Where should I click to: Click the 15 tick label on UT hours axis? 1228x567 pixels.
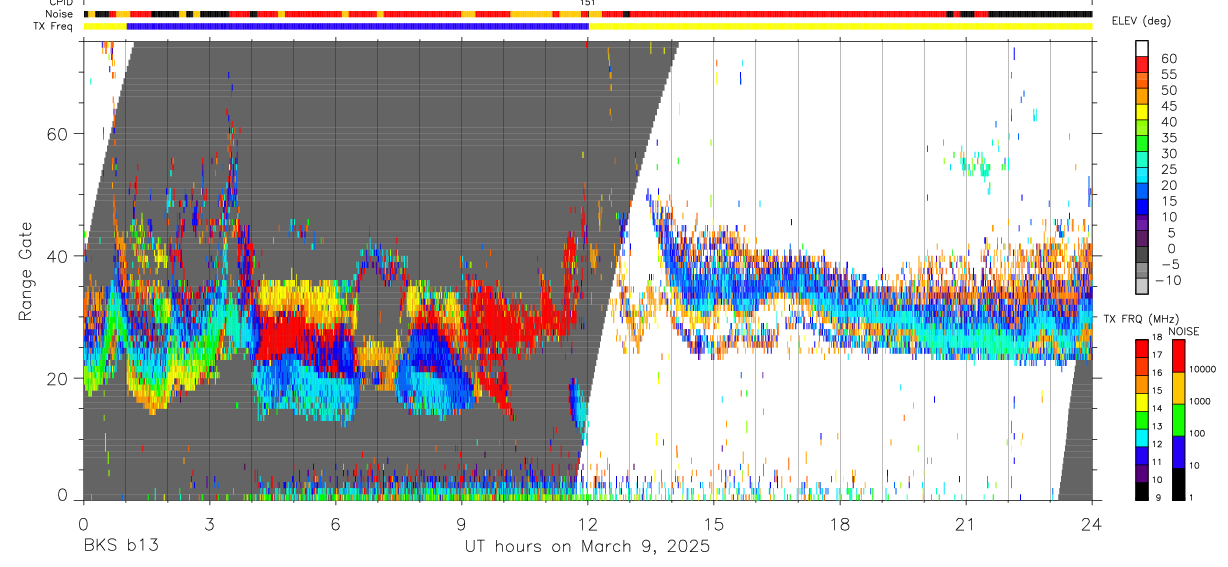(x=713, y=523)
